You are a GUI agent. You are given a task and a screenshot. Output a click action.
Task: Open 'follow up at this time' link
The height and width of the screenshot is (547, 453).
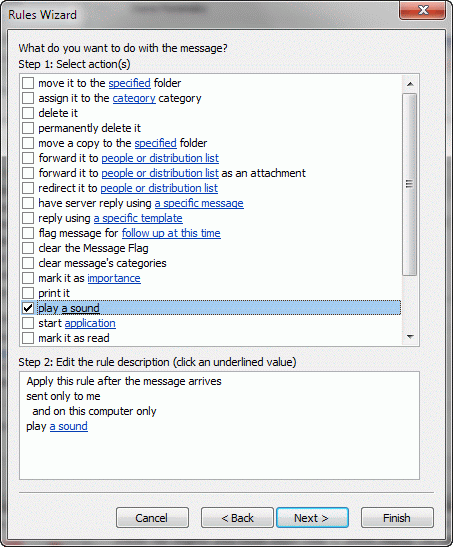171,233
